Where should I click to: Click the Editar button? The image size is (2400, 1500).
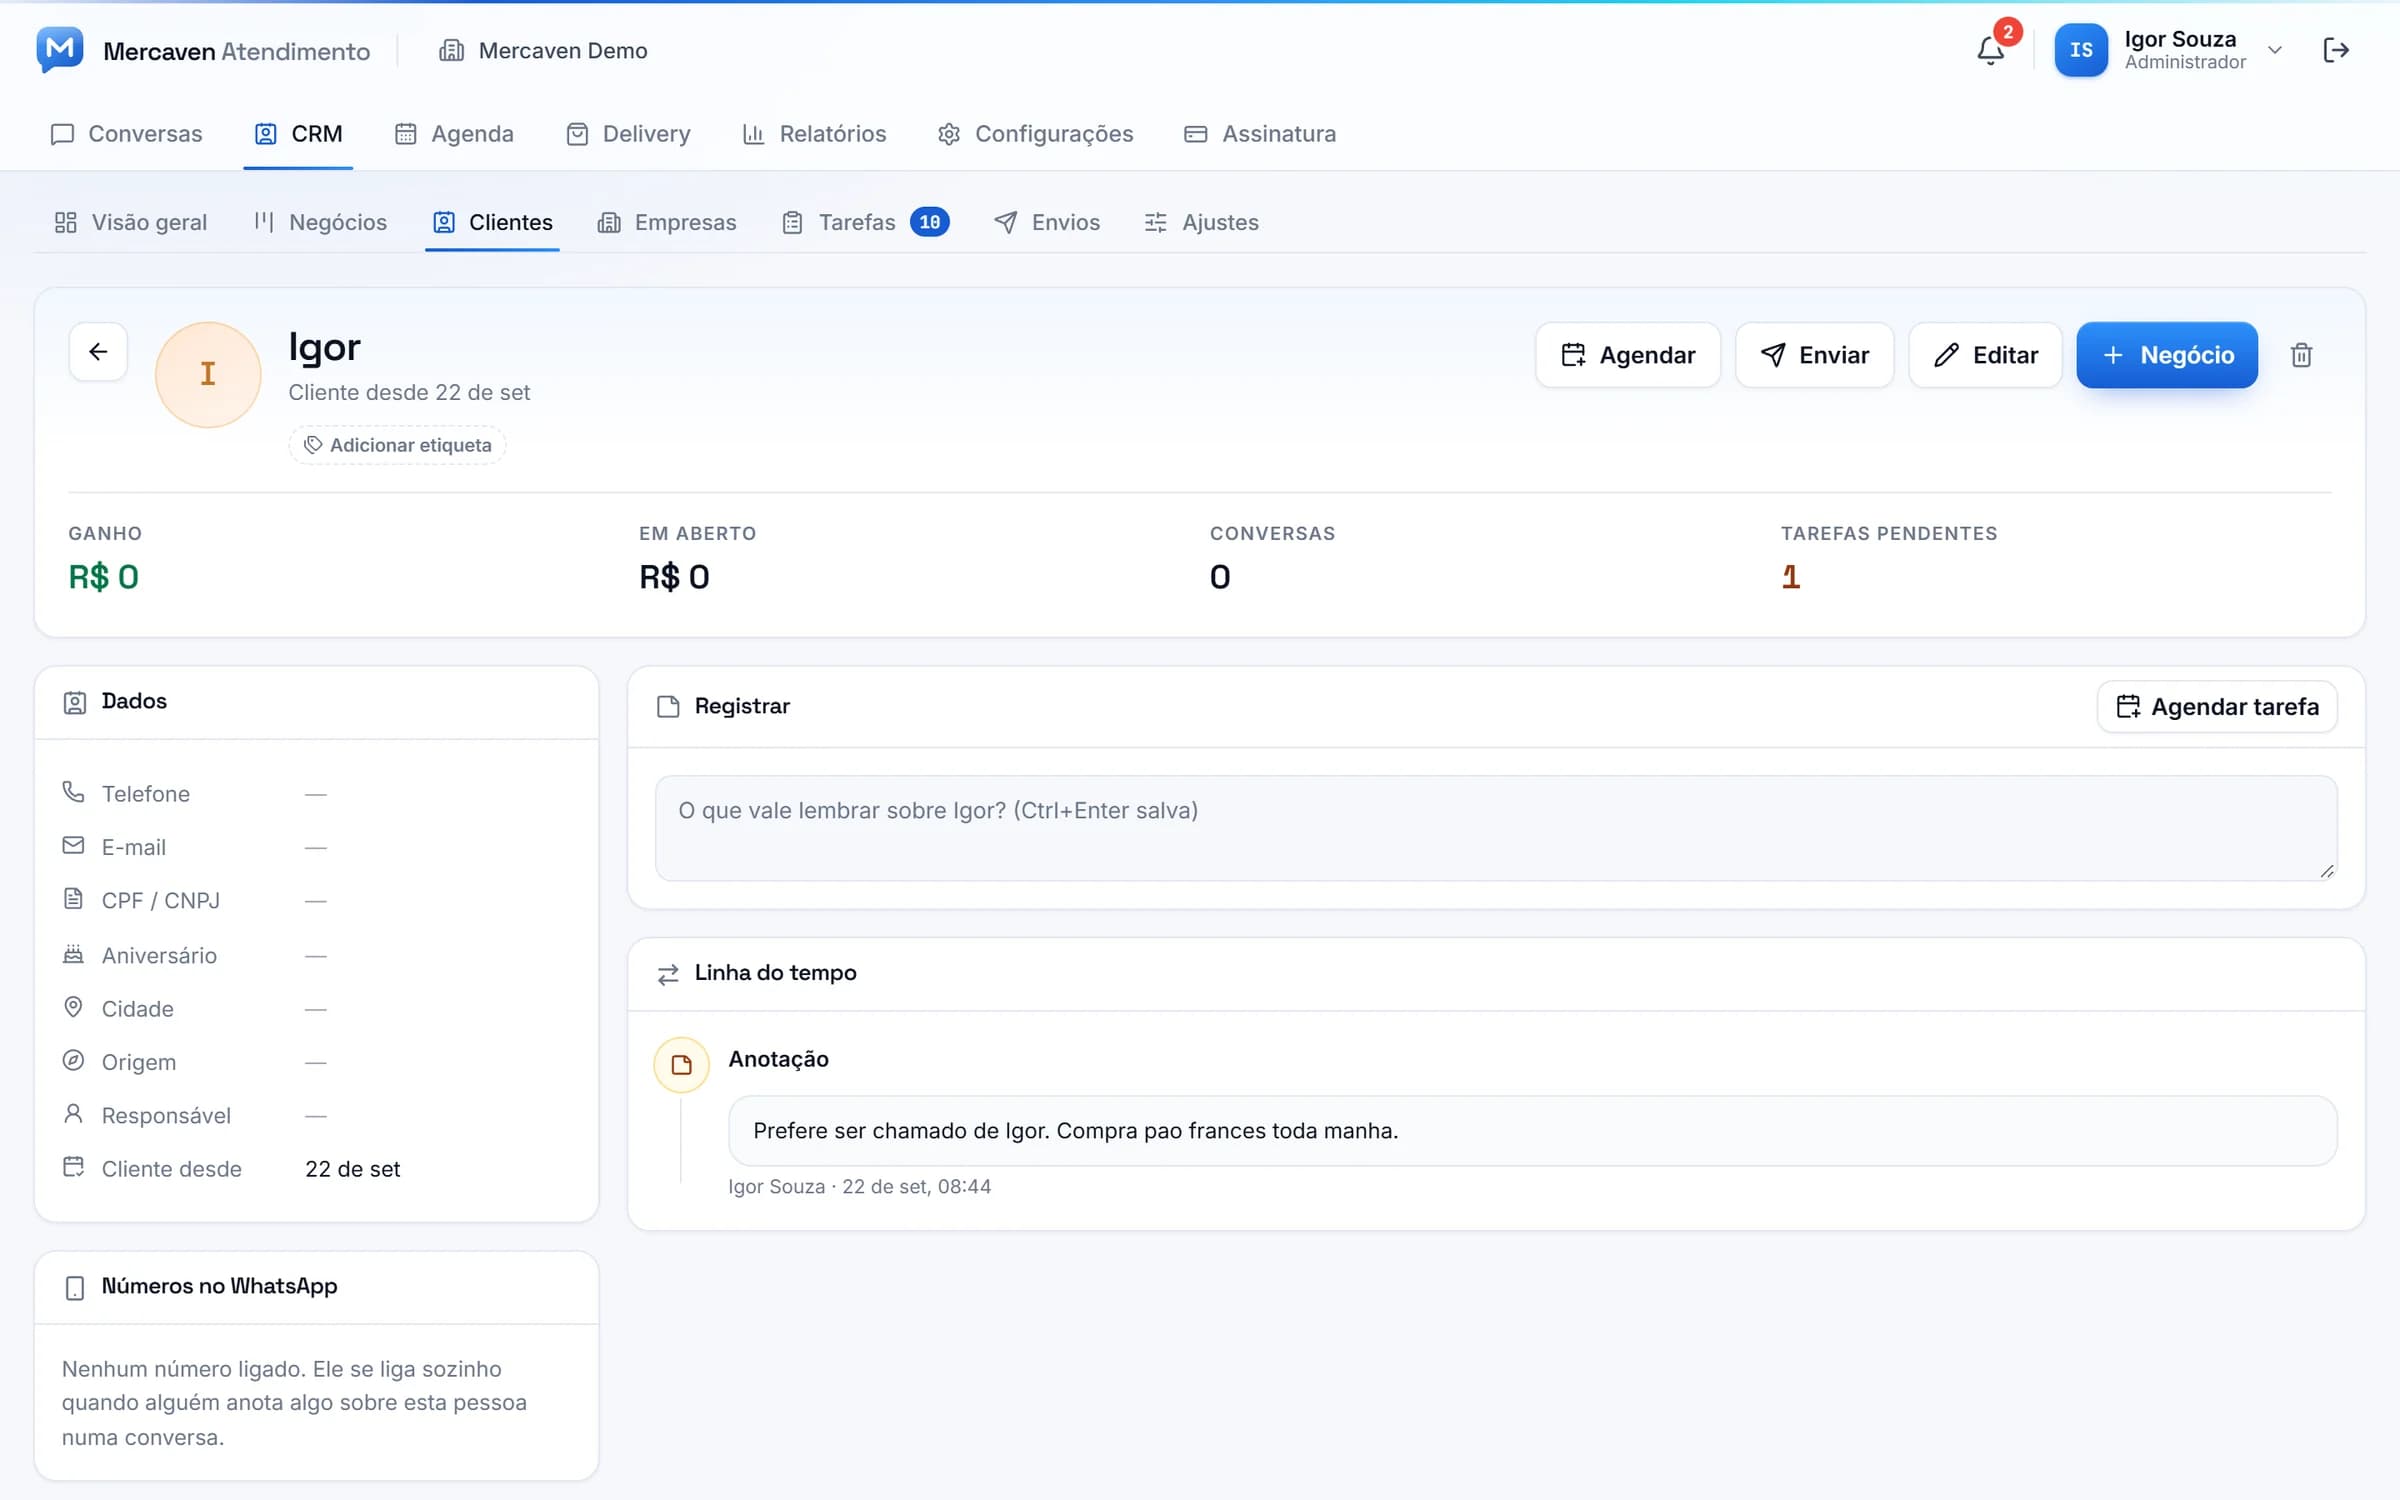pyautogui.click(x=1985, y=355)
